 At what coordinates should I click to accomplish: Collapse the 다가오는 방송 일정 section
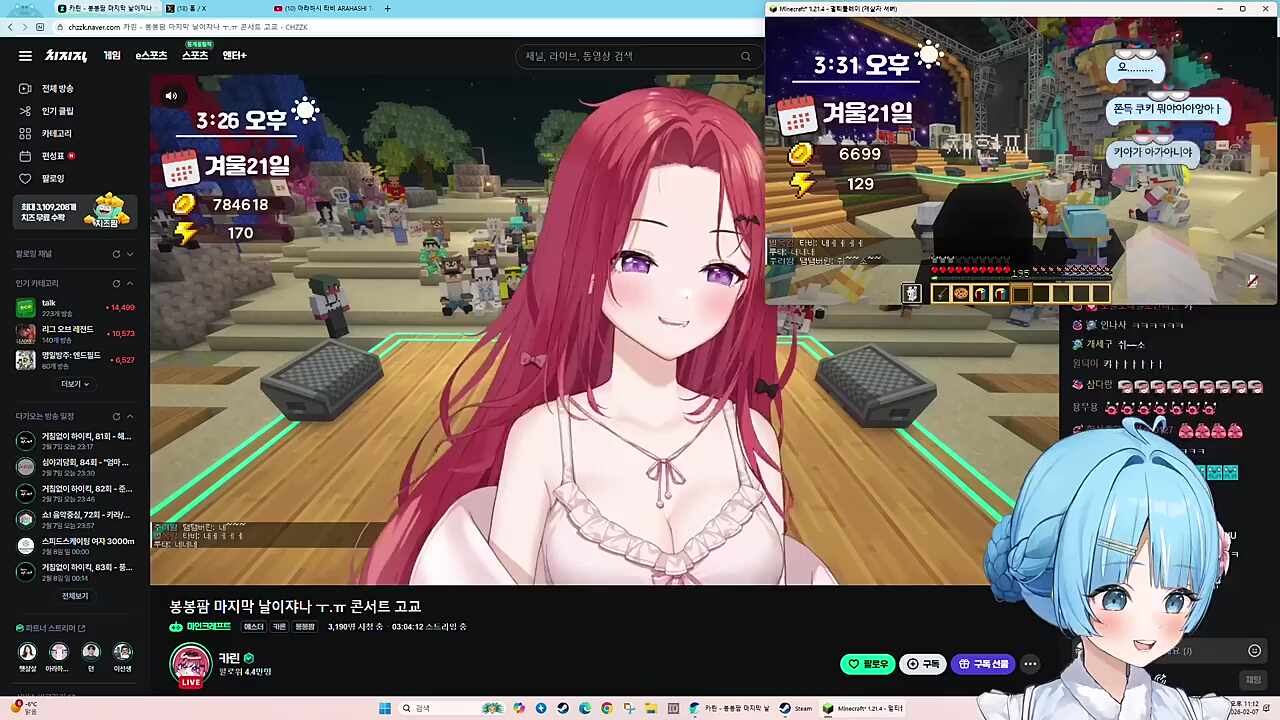pyautogui.click(x=130, y=416)
